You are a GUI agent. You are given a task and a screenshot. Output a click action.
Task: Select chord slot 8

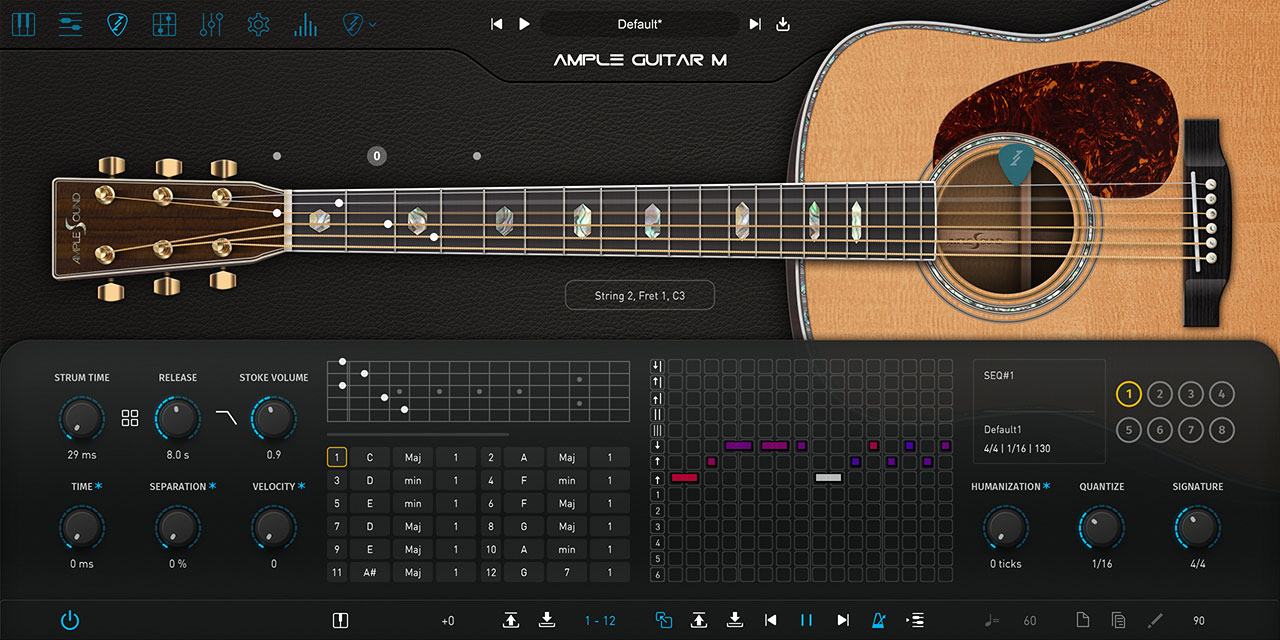(x=491, y=526)
